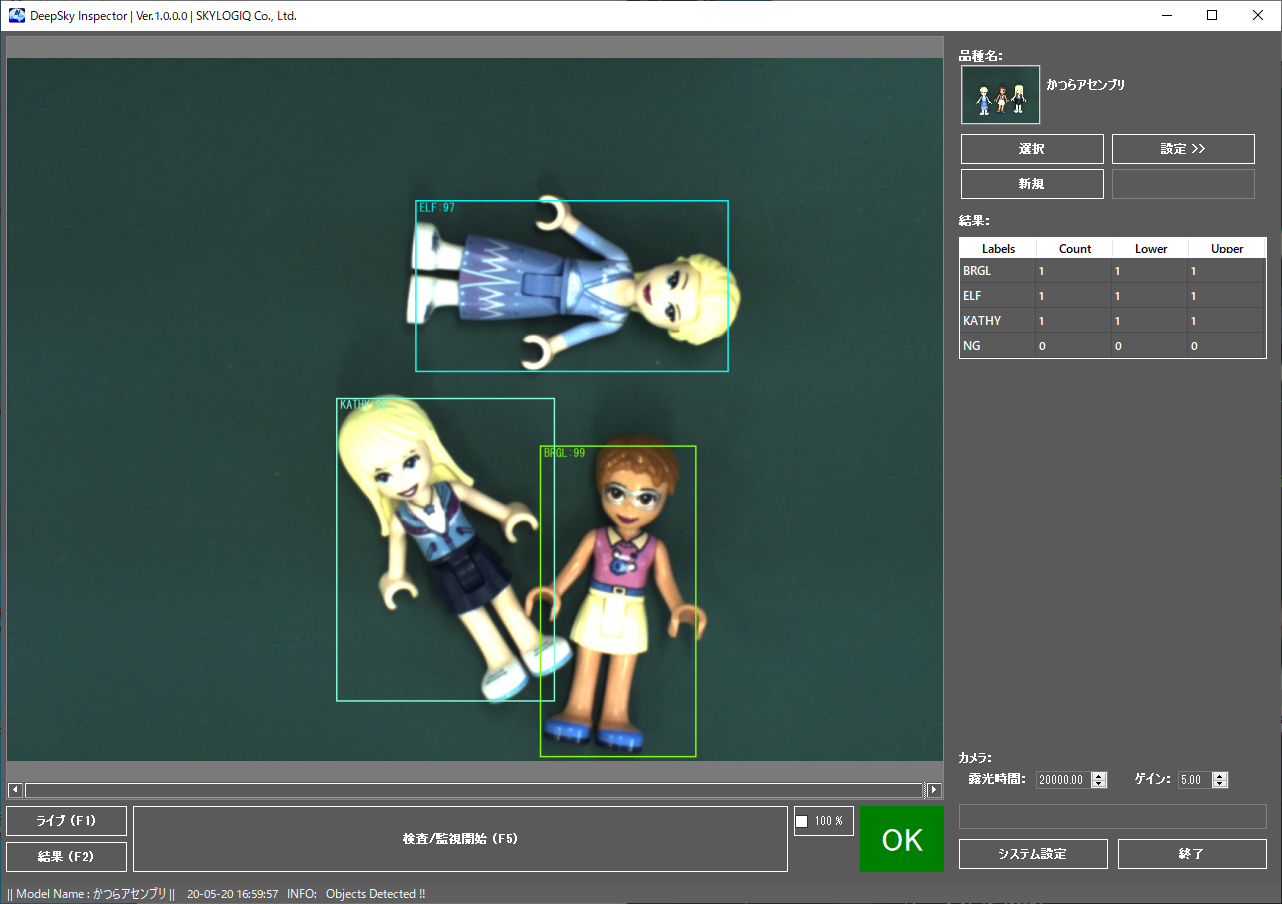Click the ゲイン label
The image size is (1282, 904).
[1152, 779]
